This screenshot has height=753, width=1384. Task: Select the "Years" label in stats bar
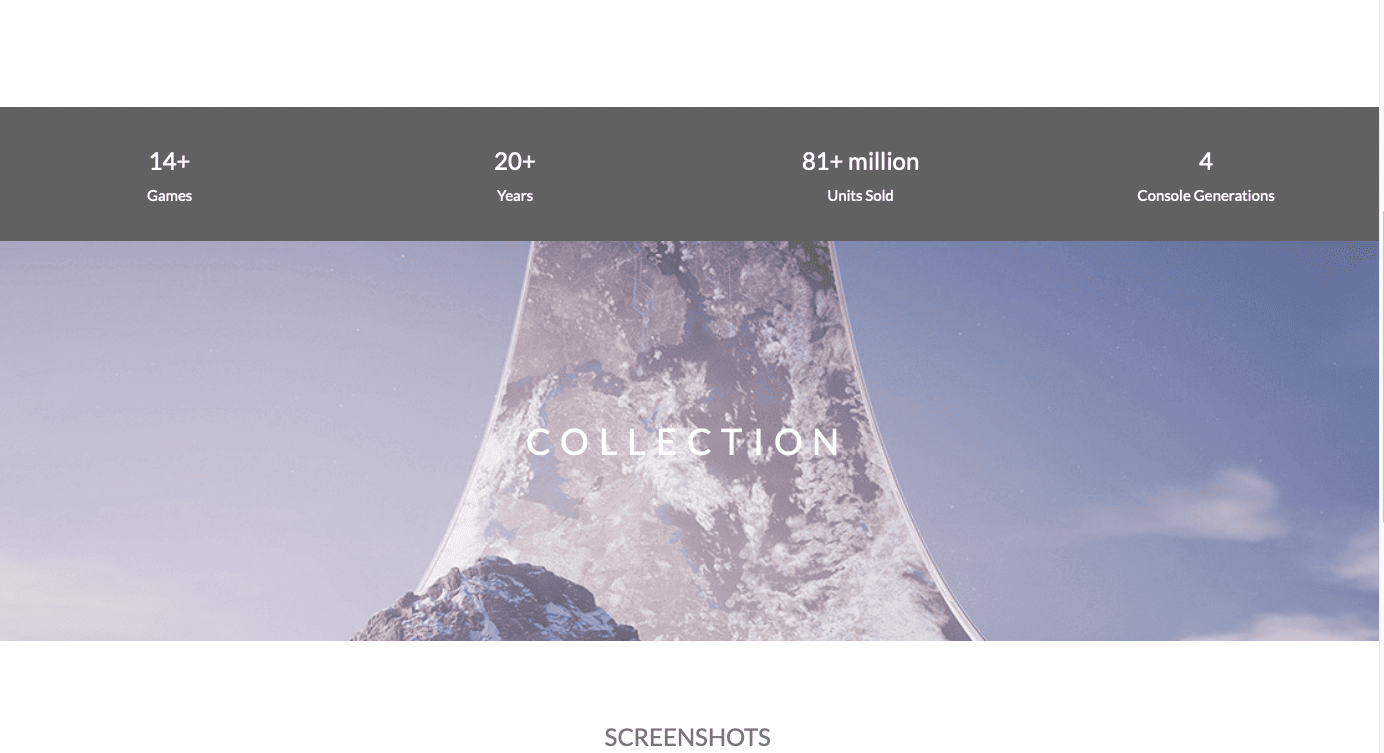click(x=515, y=196)
